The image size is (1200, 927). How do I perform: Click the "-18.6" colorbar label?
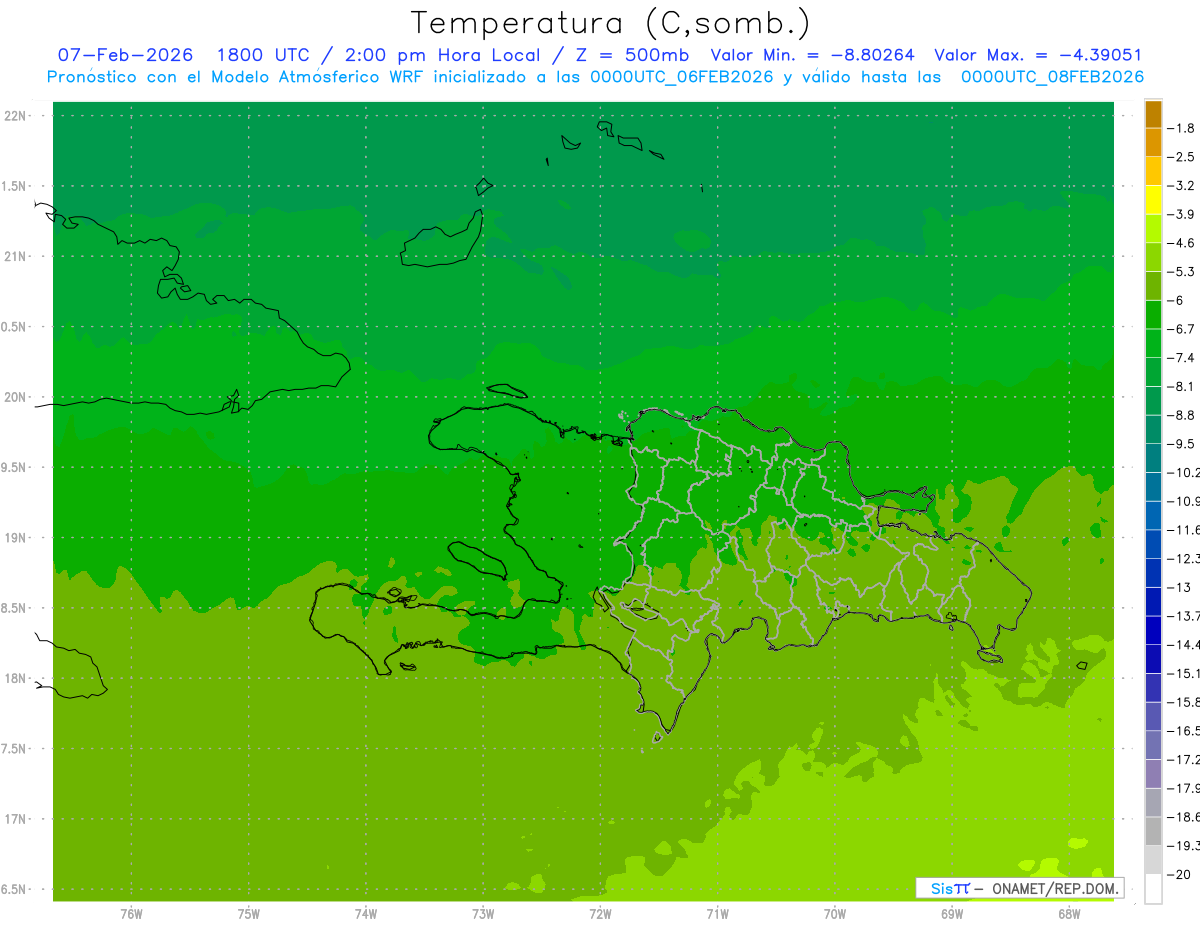1183,817
